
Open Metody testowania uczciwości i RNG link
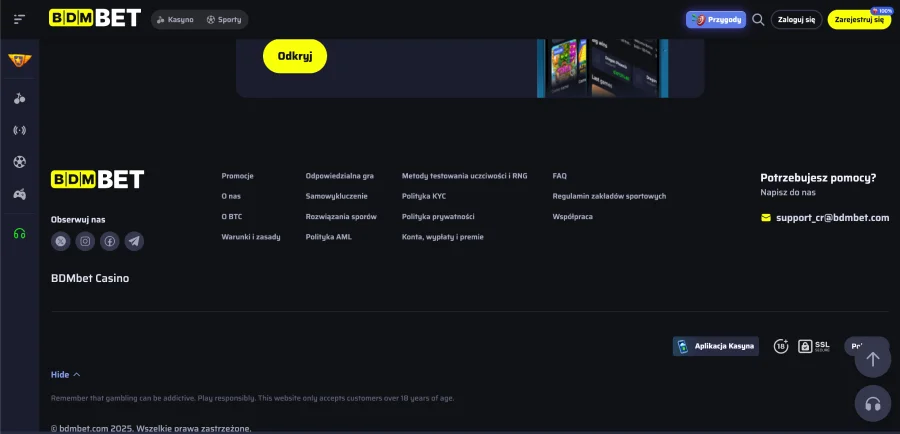point(464,176)
